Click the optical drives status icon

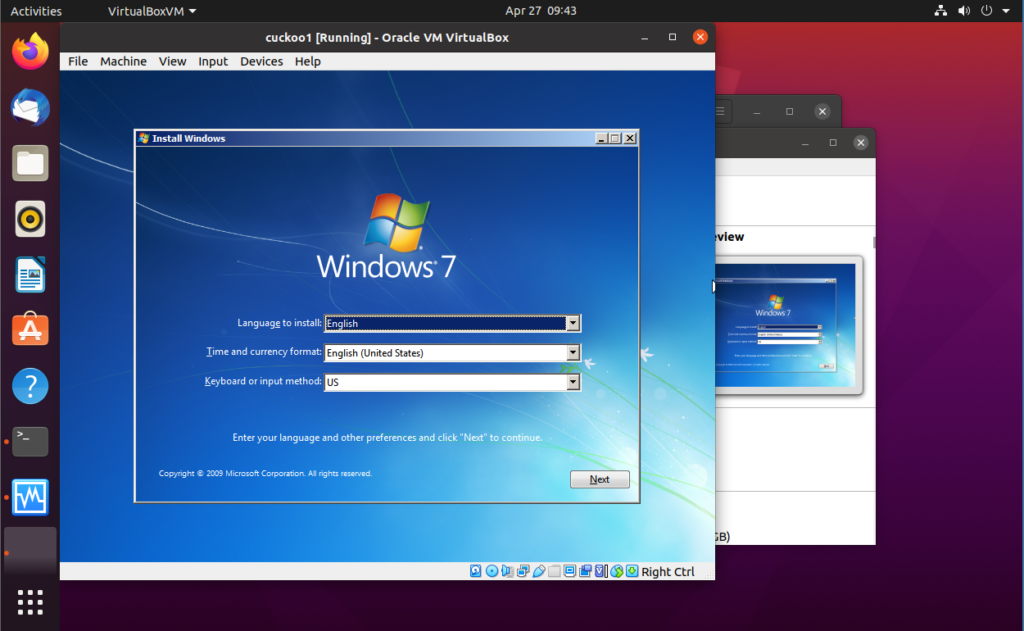pos(492,571)
